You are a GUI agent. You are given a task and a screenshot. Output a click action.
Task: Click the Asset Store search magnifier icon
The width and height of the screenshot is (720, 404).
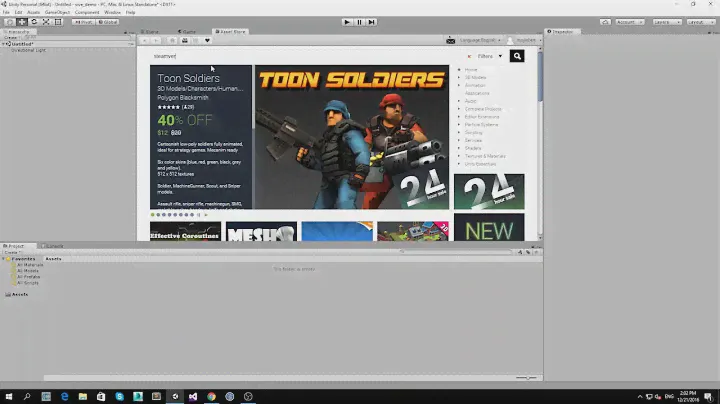coord(516,56)
